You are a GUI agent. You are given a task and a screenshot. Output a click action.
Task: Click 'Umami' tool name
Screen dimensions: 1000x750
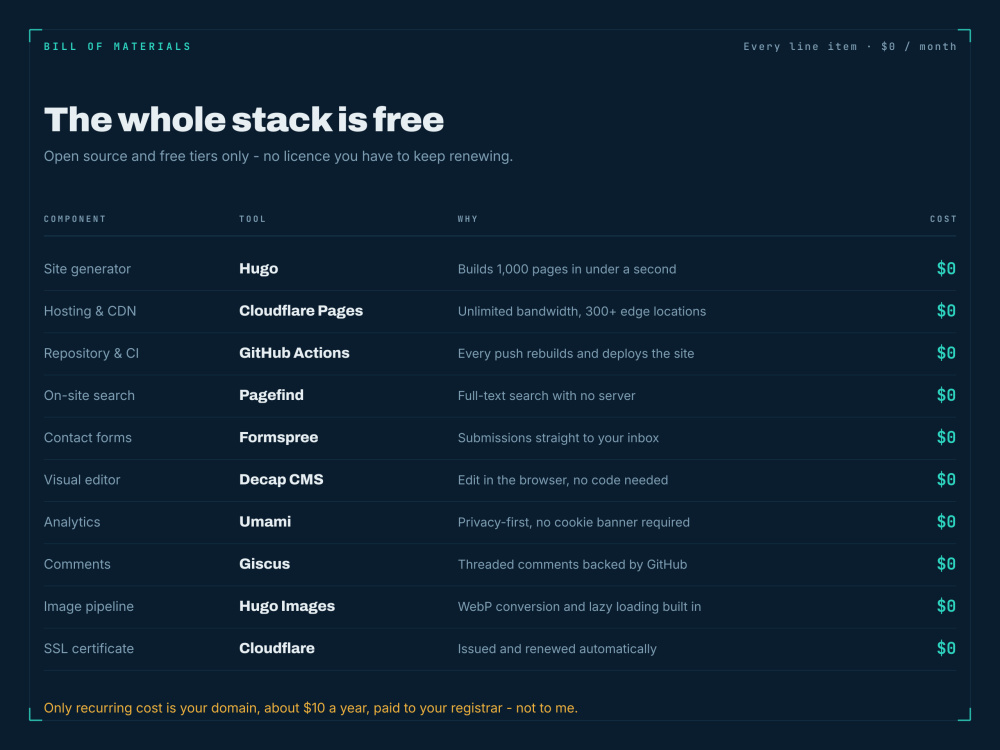[265, 521]
